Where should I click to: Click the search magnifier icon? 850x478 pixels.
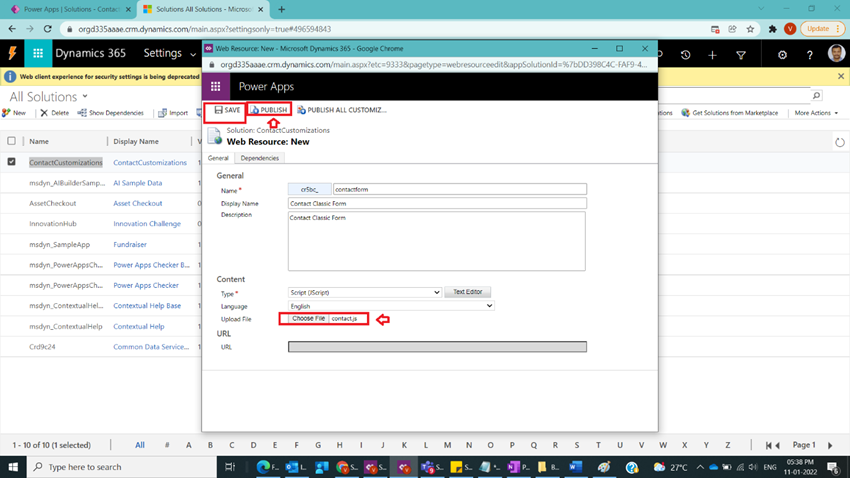tap(816, 96)
